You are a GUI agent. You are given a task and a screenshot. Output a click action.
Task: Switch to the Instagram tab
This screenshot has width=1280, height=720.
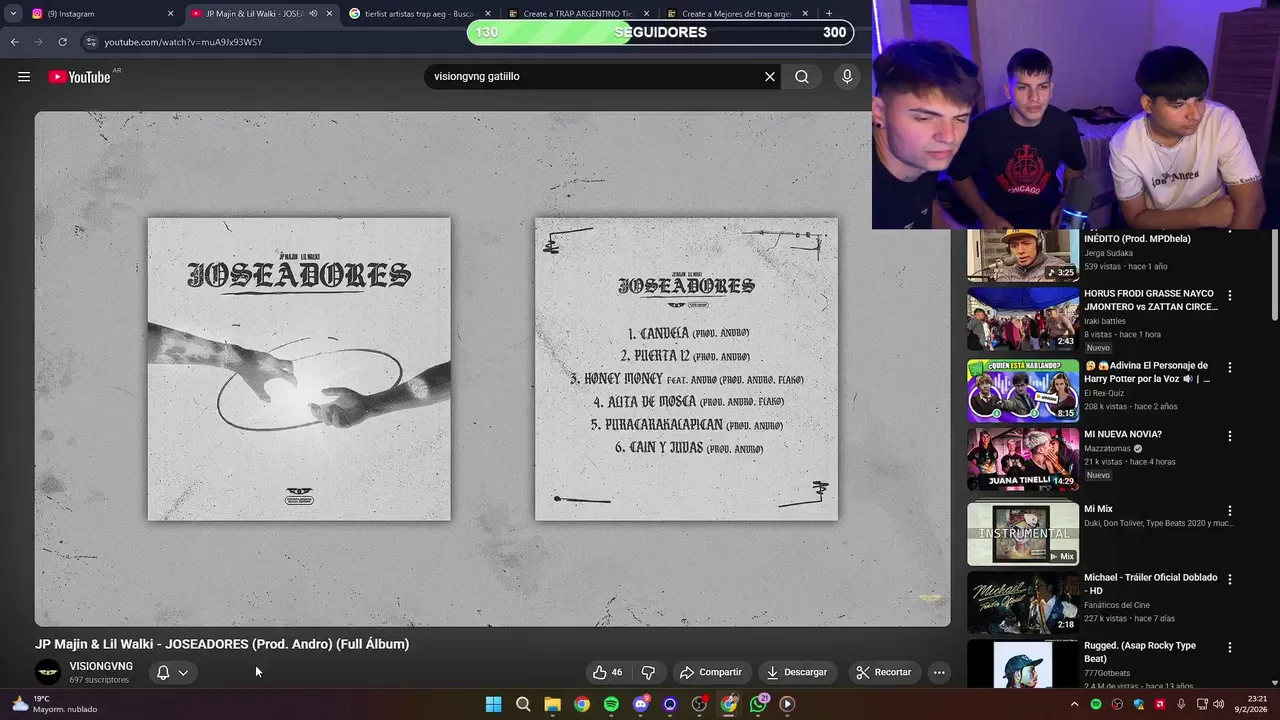(x=104, y=14)
